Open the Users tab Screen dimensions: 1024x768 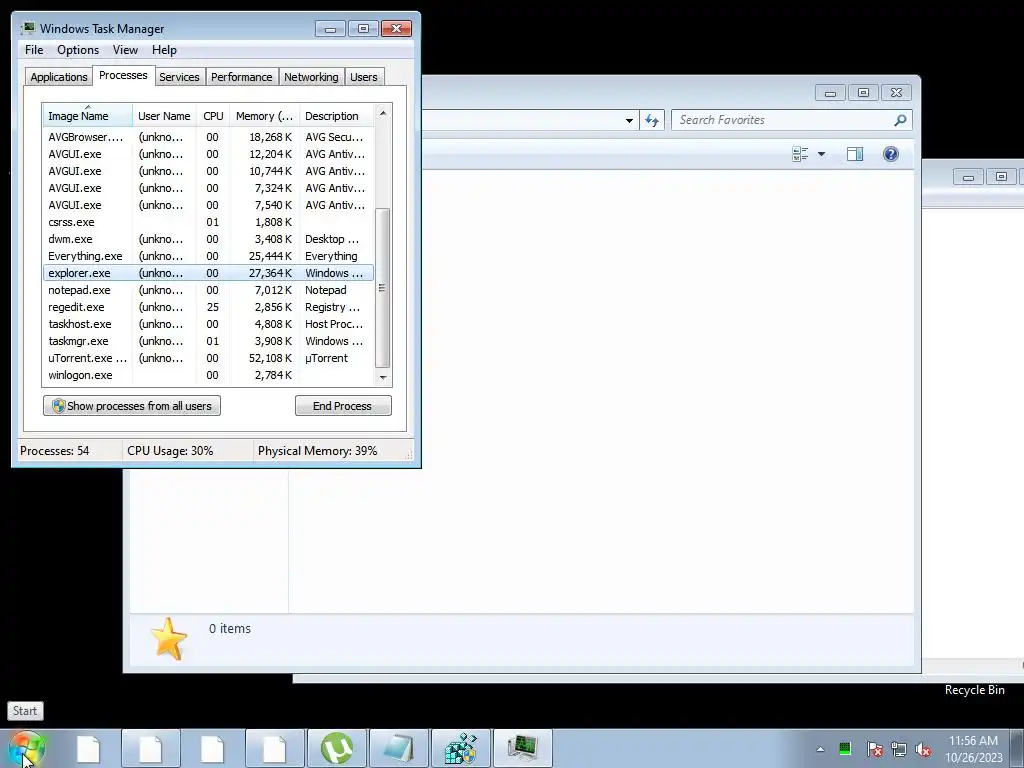363,77
